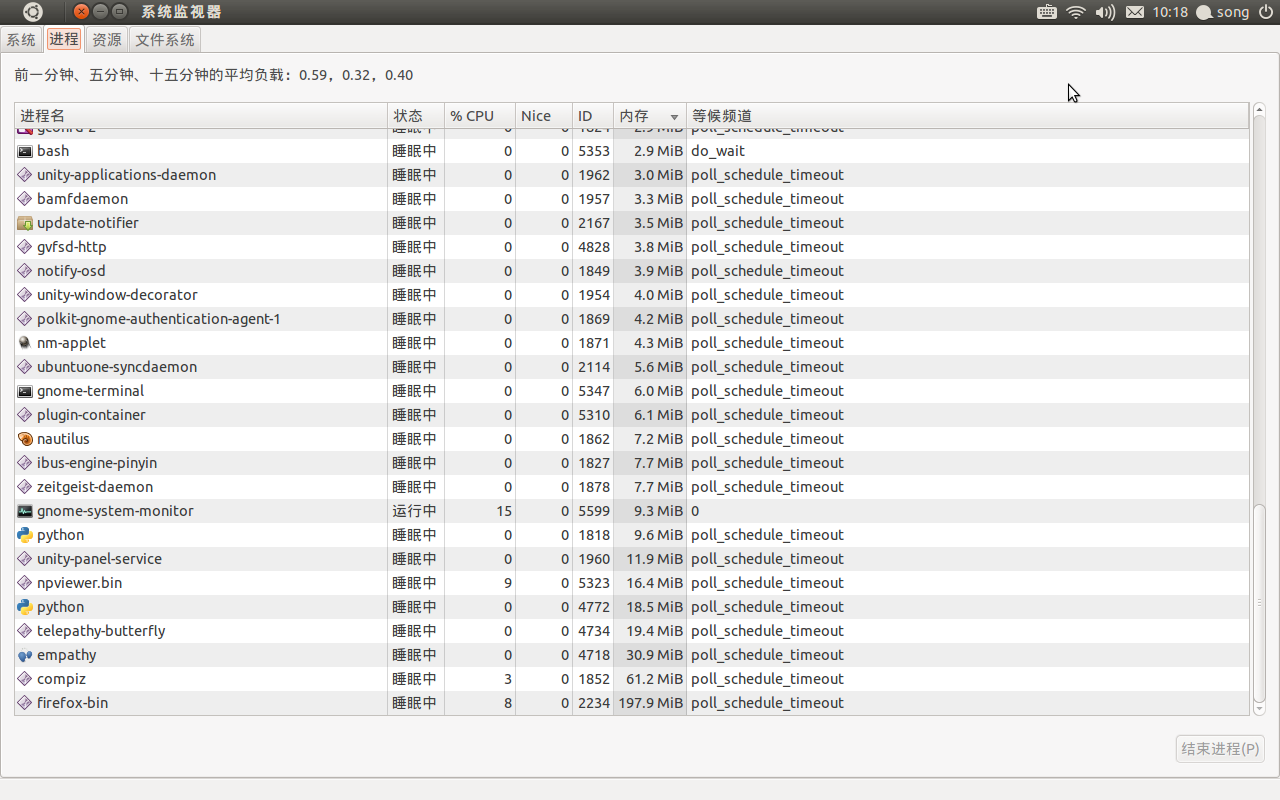
Task: Click the empathy chat icon
Action: click(25, 655)
